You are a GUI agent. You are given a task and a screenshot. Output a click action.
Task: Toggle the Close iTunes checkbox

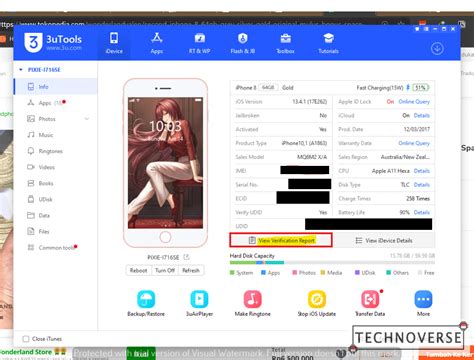26,339
